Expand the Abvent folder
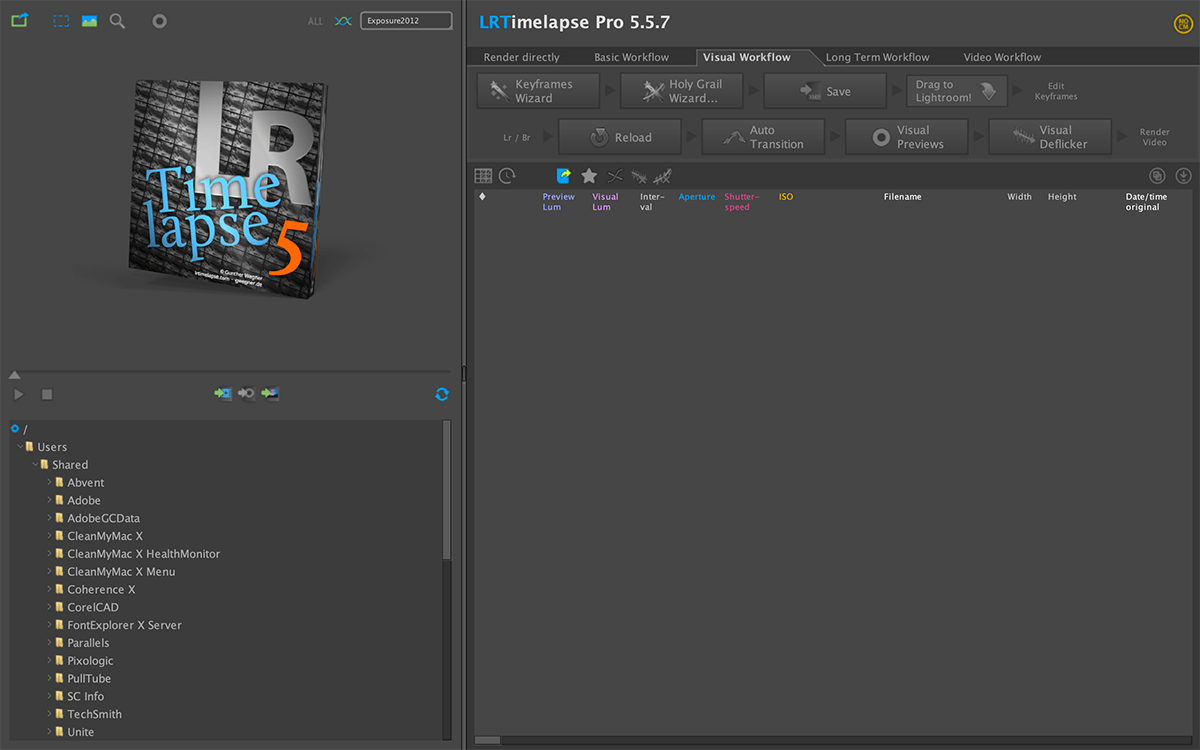The image size is (1200, 750). pos(49,483)
